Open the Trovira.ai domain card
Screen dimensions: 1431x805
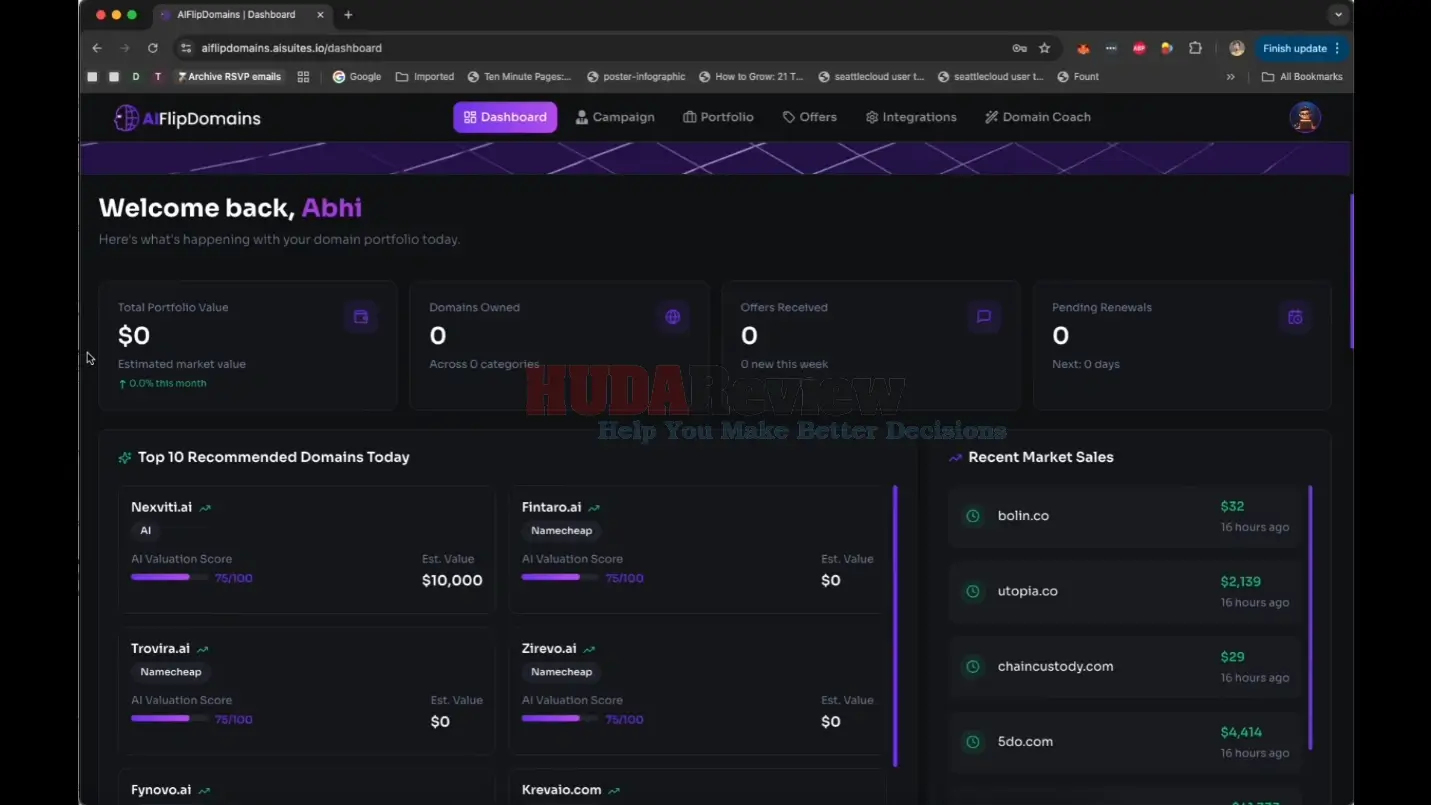click(x=306, y=690)
